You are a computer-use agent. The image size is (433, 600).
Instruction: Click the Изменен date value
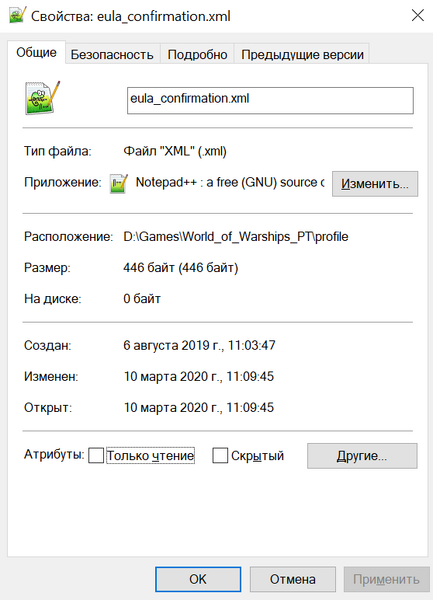tap(199, 377)
